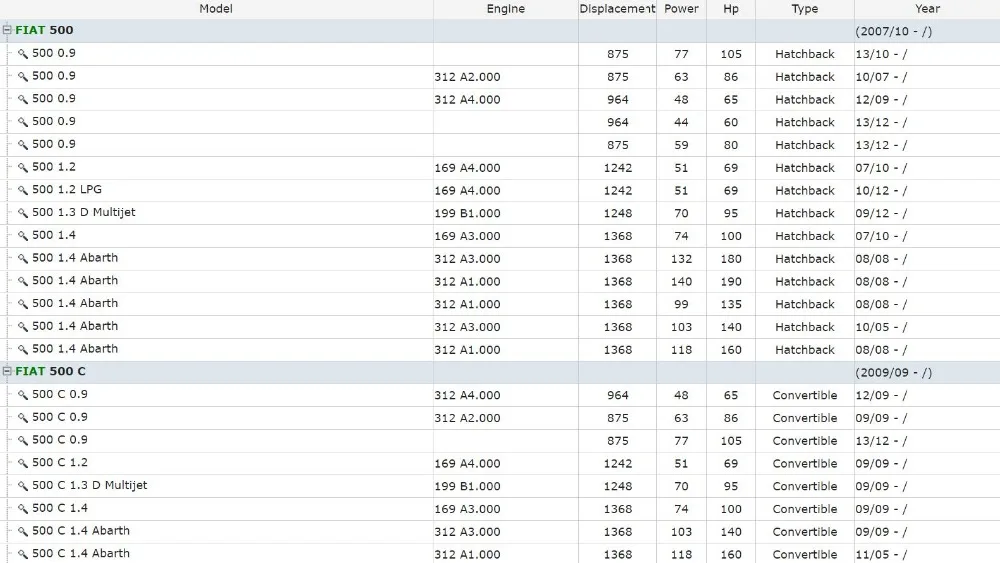The width and height of the screenshot is (1000, 563).
Task: Open 500 C 1.4 Abarth model name, 11/05 row
Action: 81,553
